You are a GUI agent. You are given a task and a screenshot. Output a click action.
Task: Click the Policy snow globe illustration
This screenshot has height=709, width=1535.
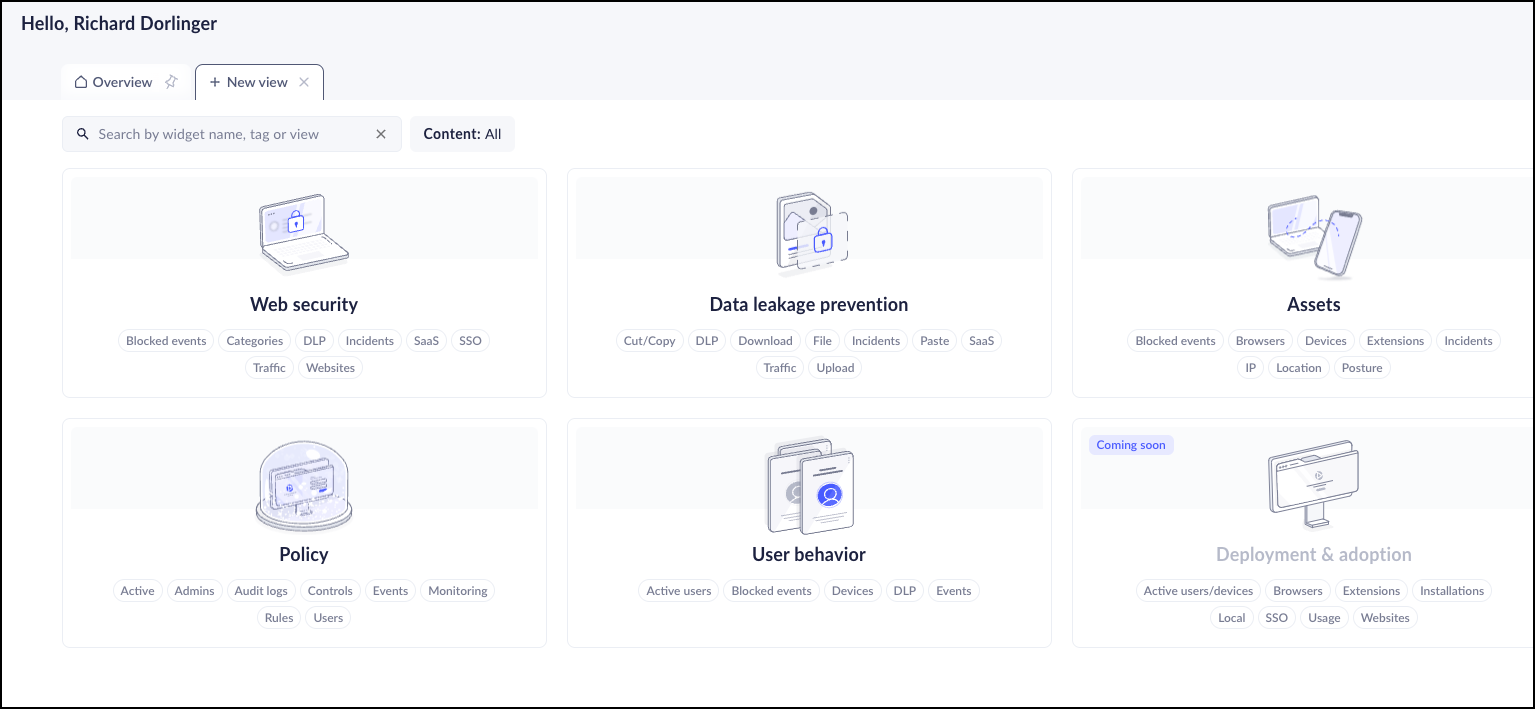[x=304, y=486]
